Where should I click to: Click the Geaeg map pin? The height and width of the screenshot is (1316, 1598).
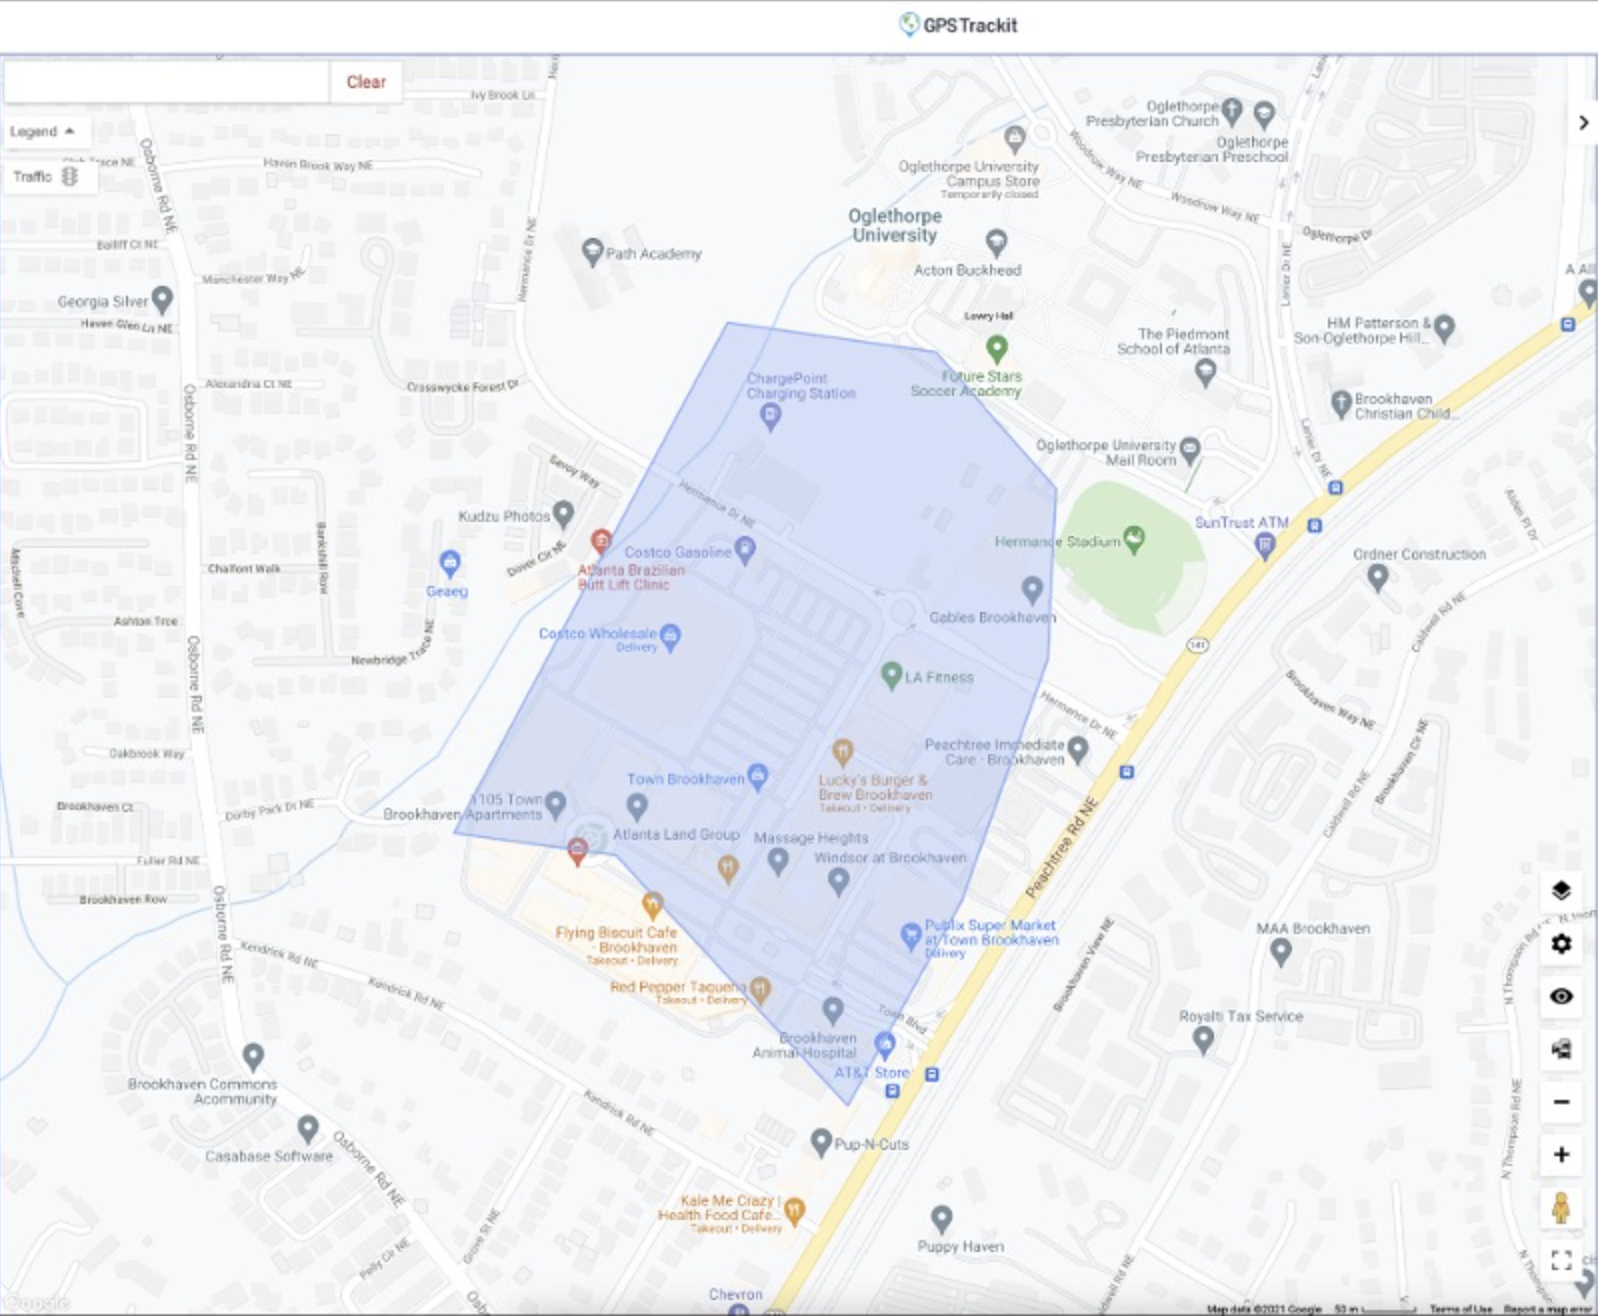tap(450, 564)
